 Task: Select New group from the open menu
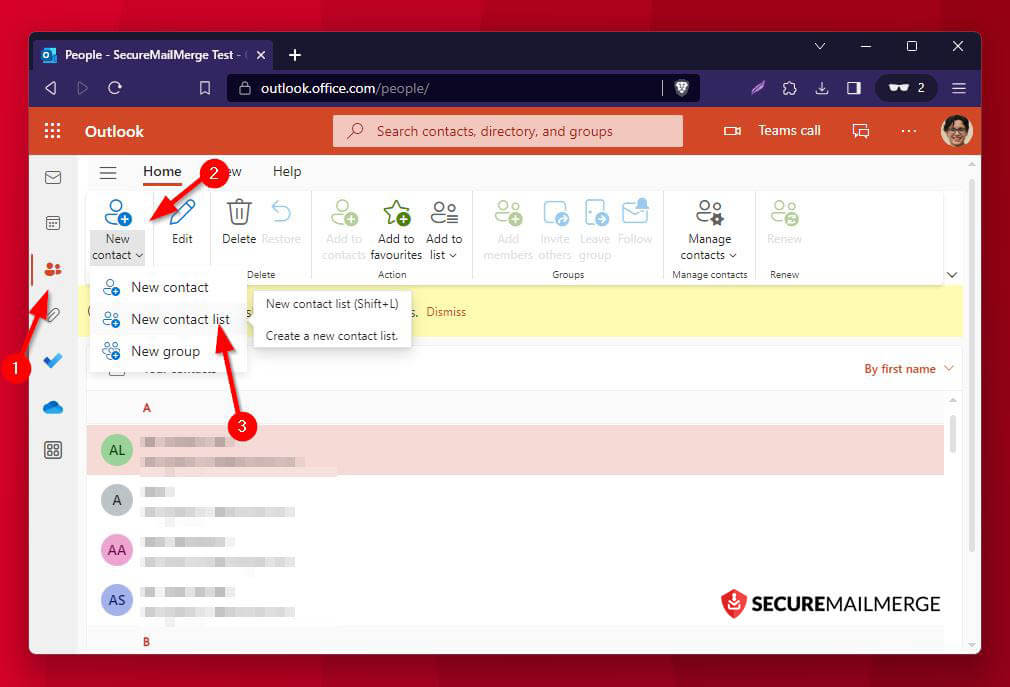pyautogui.click(x=165, y=351)
